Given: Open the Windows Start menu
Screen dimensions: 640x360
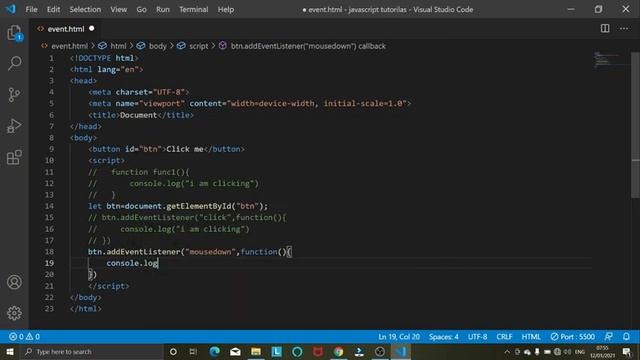Looking at the screenshot, I should pos(10,351).
